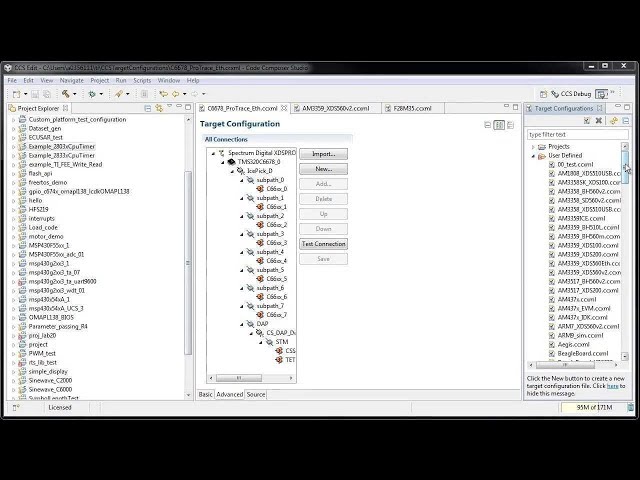The image size is (640, 480).
Task: Collapse the subpath_0 node
Action: 242,180
